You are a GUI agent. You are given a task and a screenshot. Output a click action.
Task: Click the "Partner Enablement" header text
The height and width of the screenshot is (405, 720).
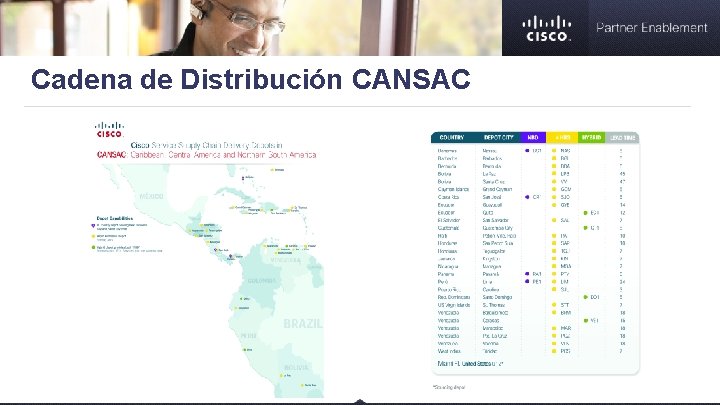pyautogui.click(x=652, y=28)
